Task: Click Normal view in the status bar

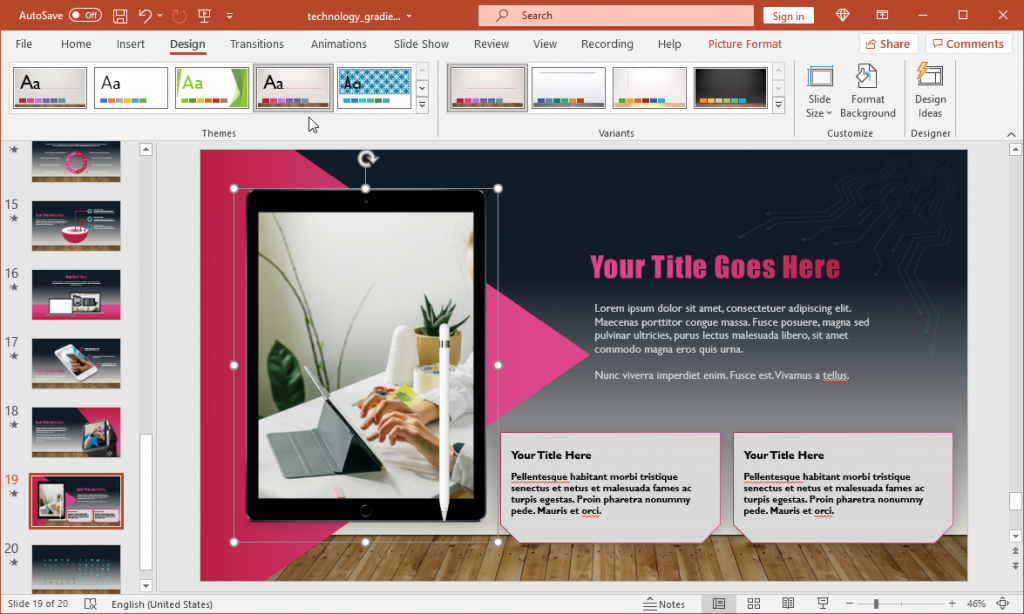Action: pos(718,602)
